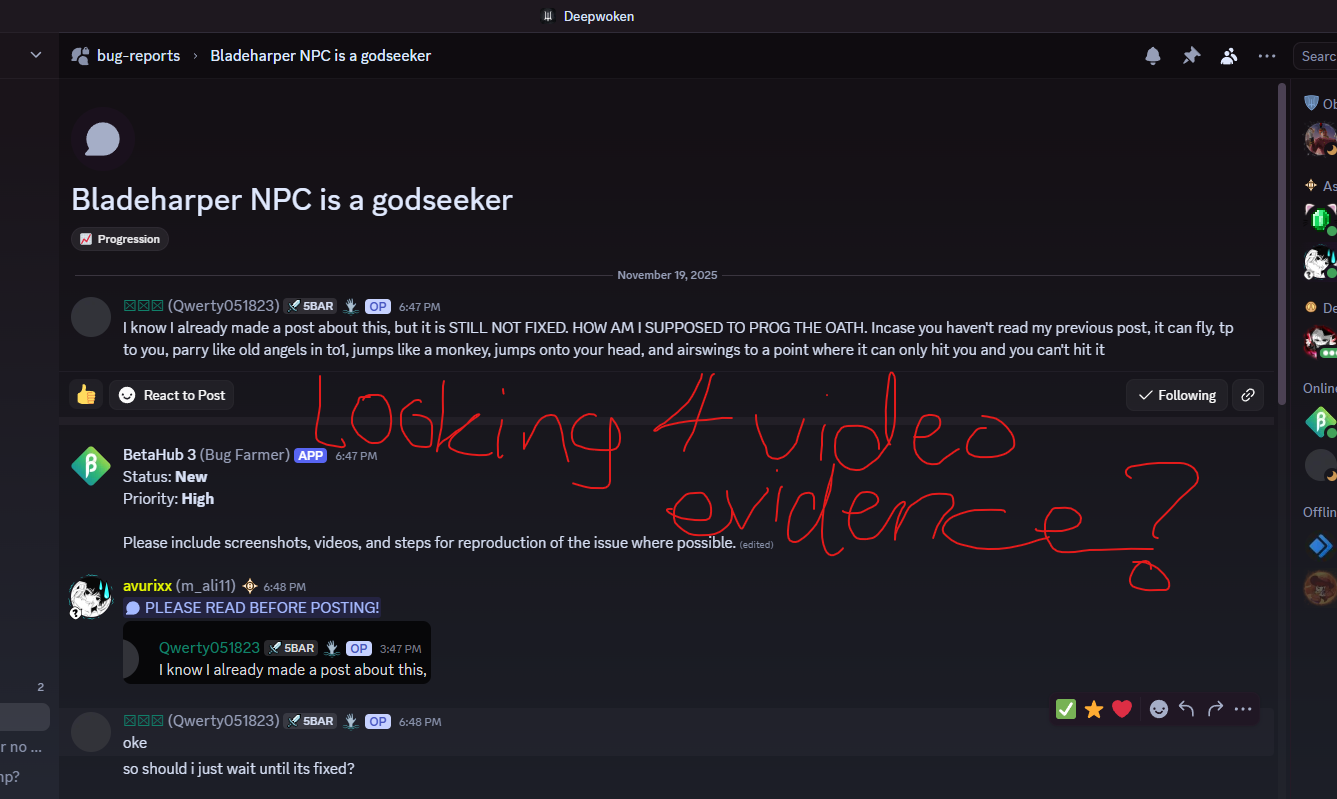React with the red heart emoji
Viewport: 1337px width, 799px height.
[x=1122, y=709]
